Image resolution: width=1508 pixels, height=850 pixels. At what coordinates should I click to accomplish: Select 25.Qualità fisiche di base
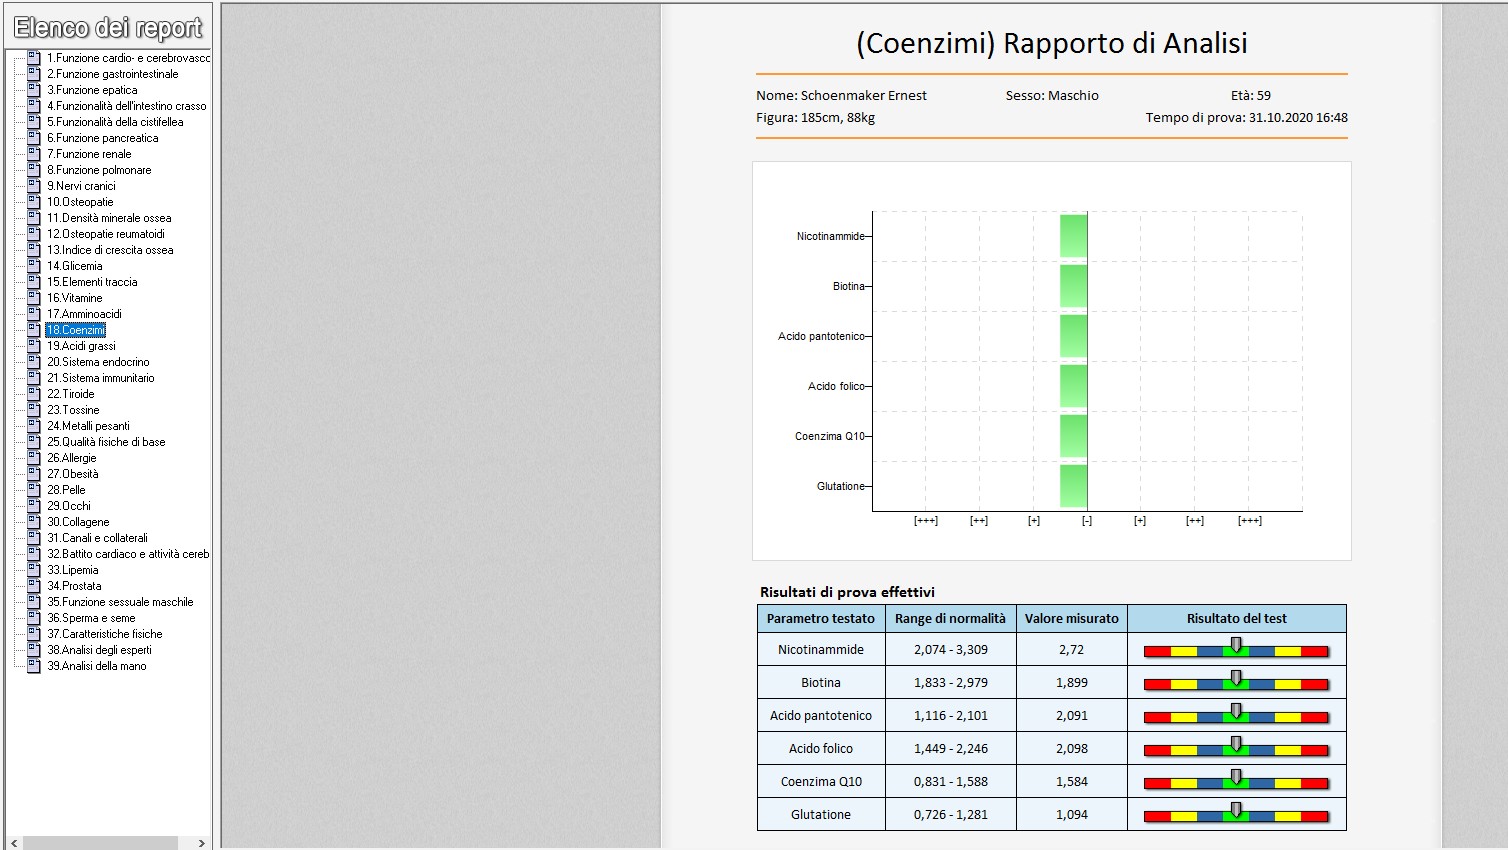tap(106, 442)
